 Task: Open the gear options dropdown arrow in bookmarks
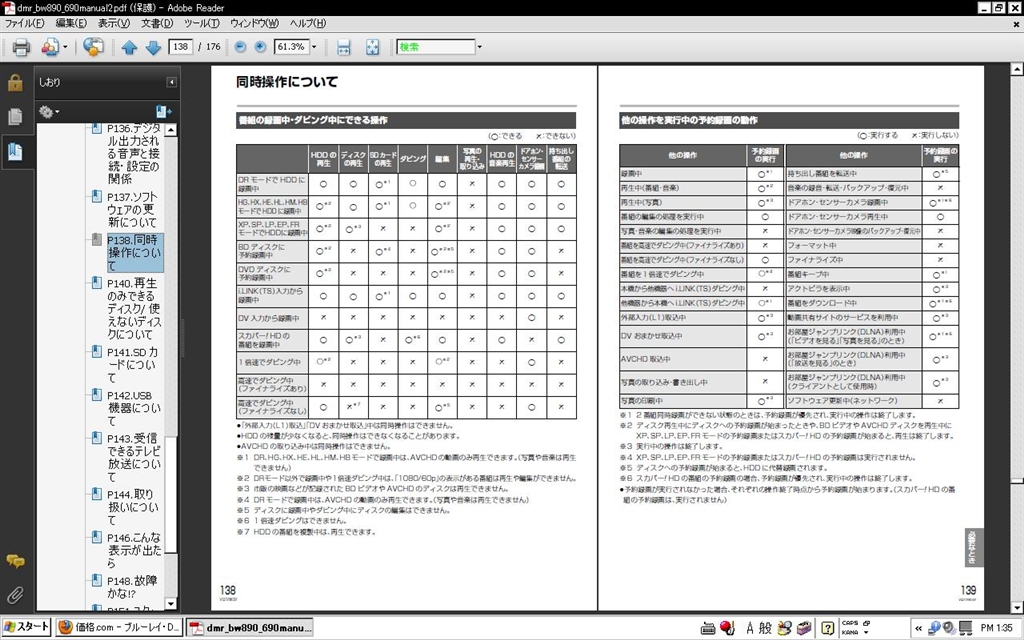(x=57, y=112)
